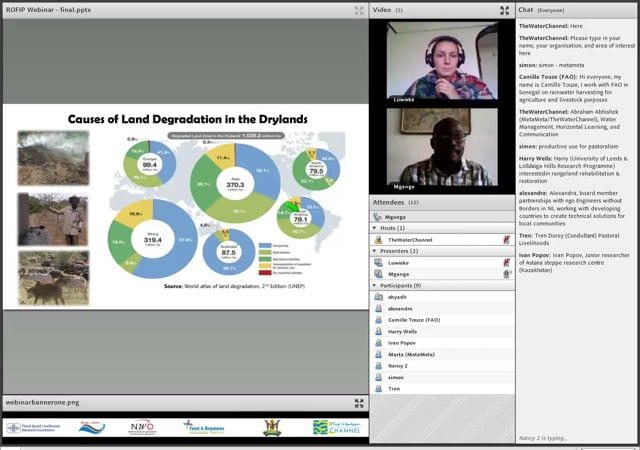Click Mganga's webcam video feed
640x450 pixels.
point(442,147)
